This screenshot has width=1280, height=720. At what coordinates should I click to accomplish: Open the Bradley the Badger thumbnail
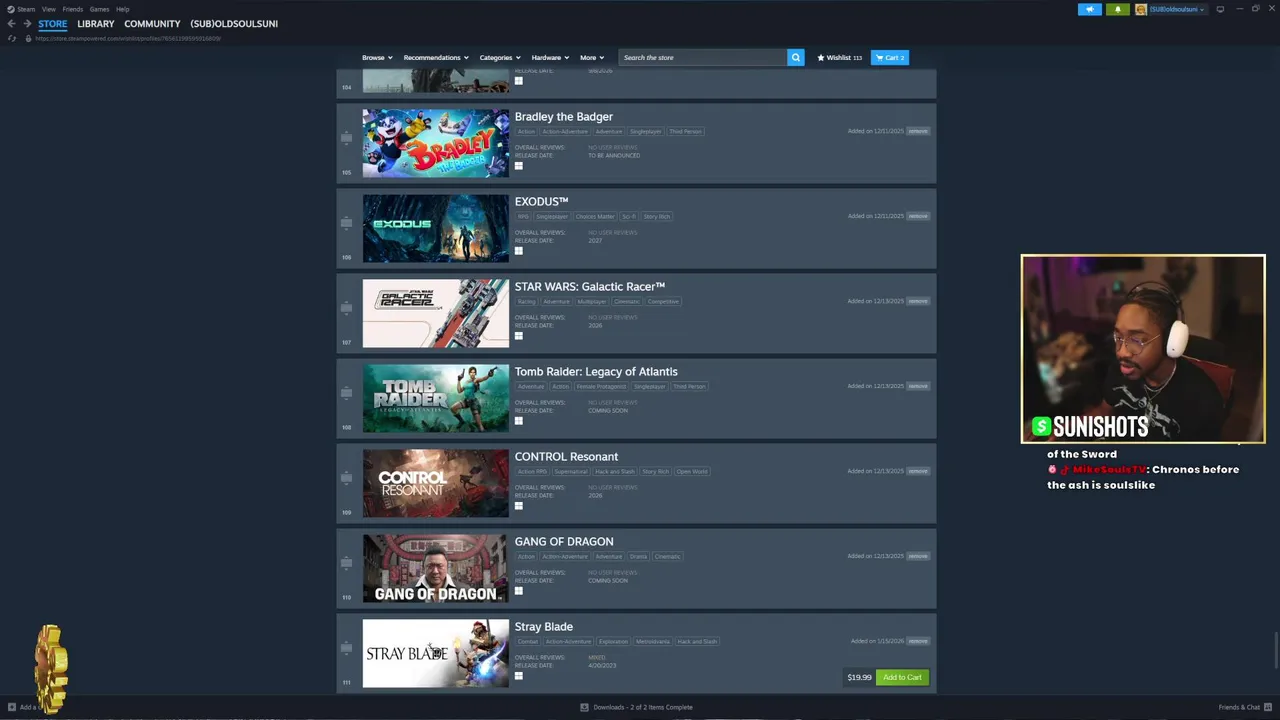pos(435,143)
